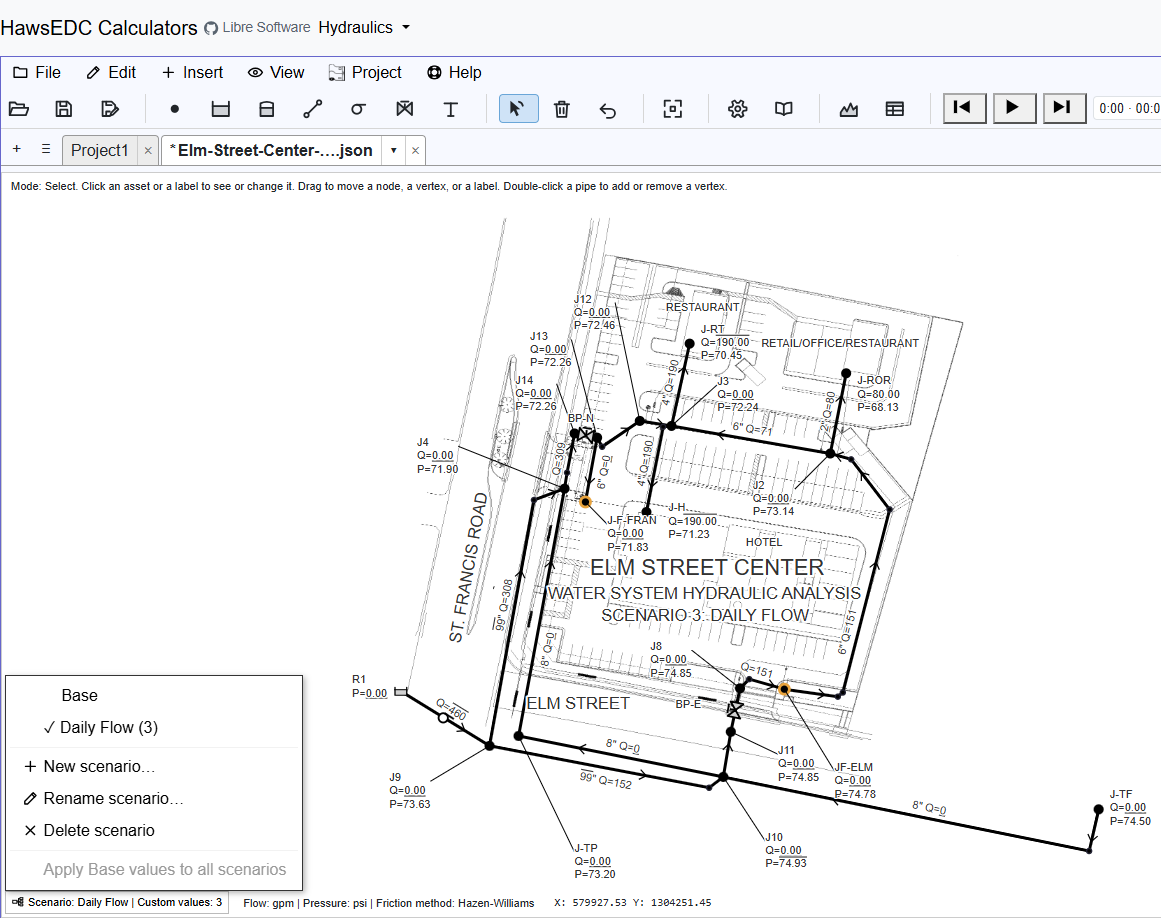Open the Insert menu

coord(193,73)
